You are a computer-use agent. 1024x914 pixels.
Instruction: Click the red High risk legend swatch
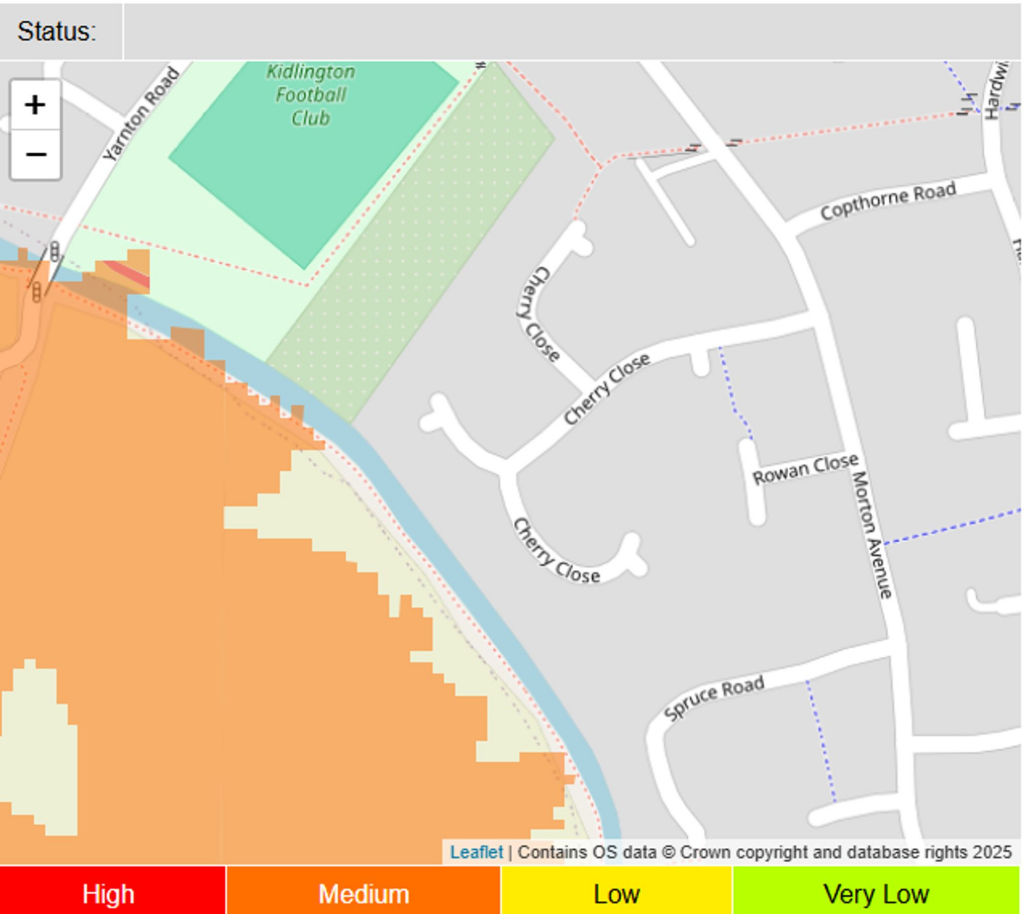click(x=112, y=892)
